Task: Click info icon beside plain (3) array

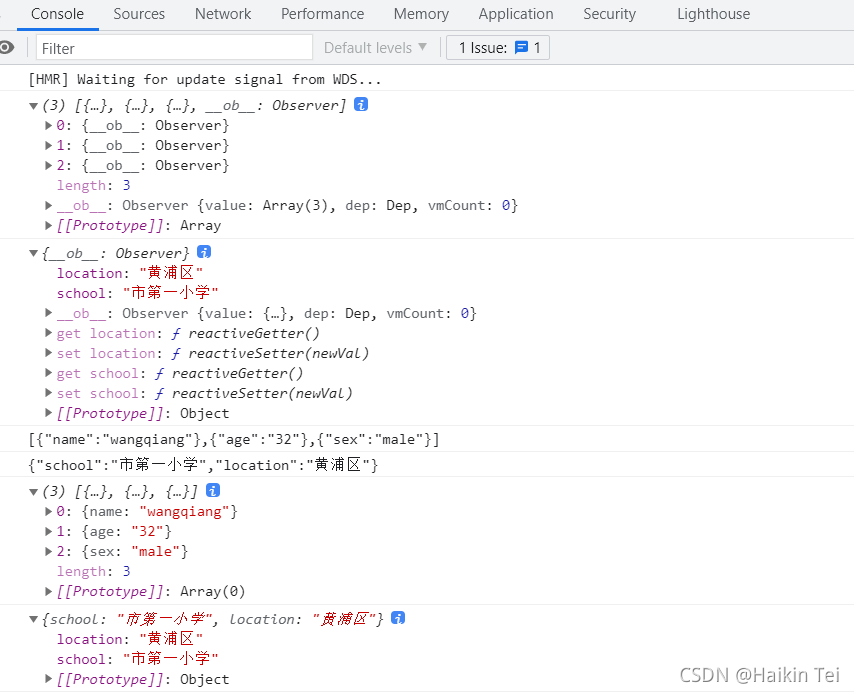Action: 213,490
